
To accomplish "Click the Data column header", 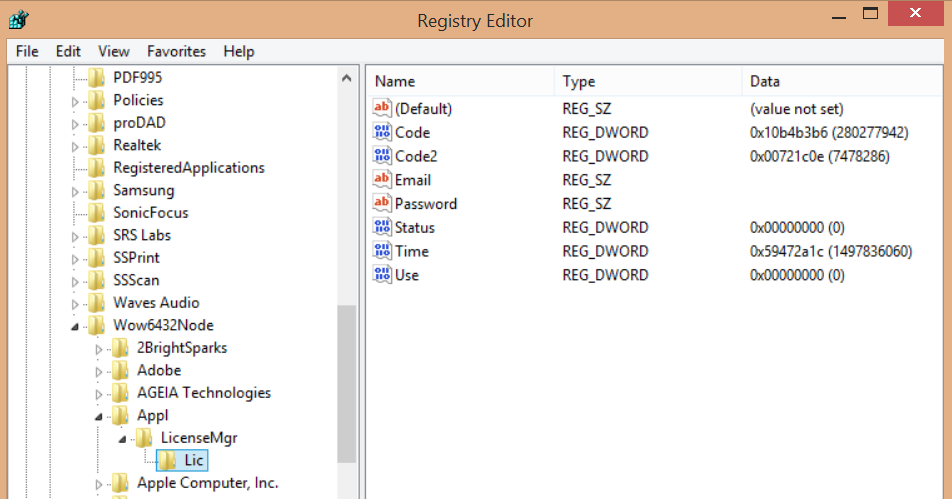I will pyautogui.click(x=843, y=81).
